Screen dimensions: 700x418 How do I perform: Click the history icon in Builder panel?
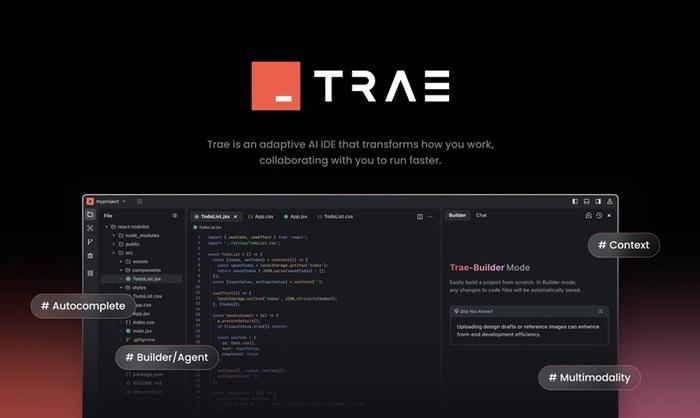598,215
